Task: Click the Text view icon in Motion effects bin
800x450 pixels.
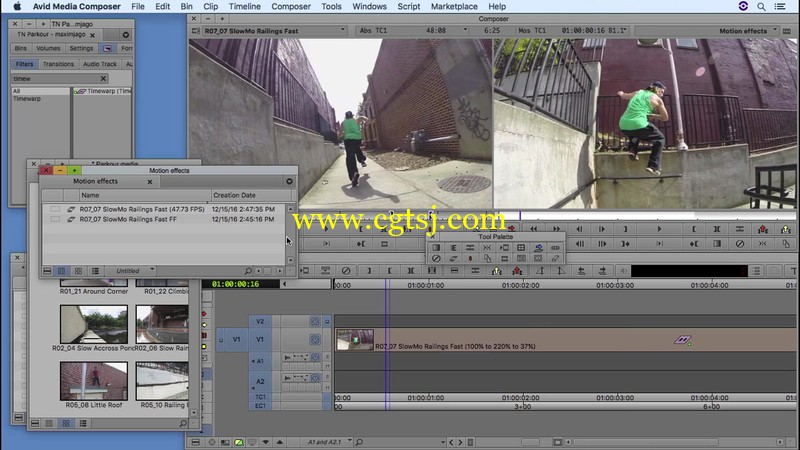Action: (61, 271)
